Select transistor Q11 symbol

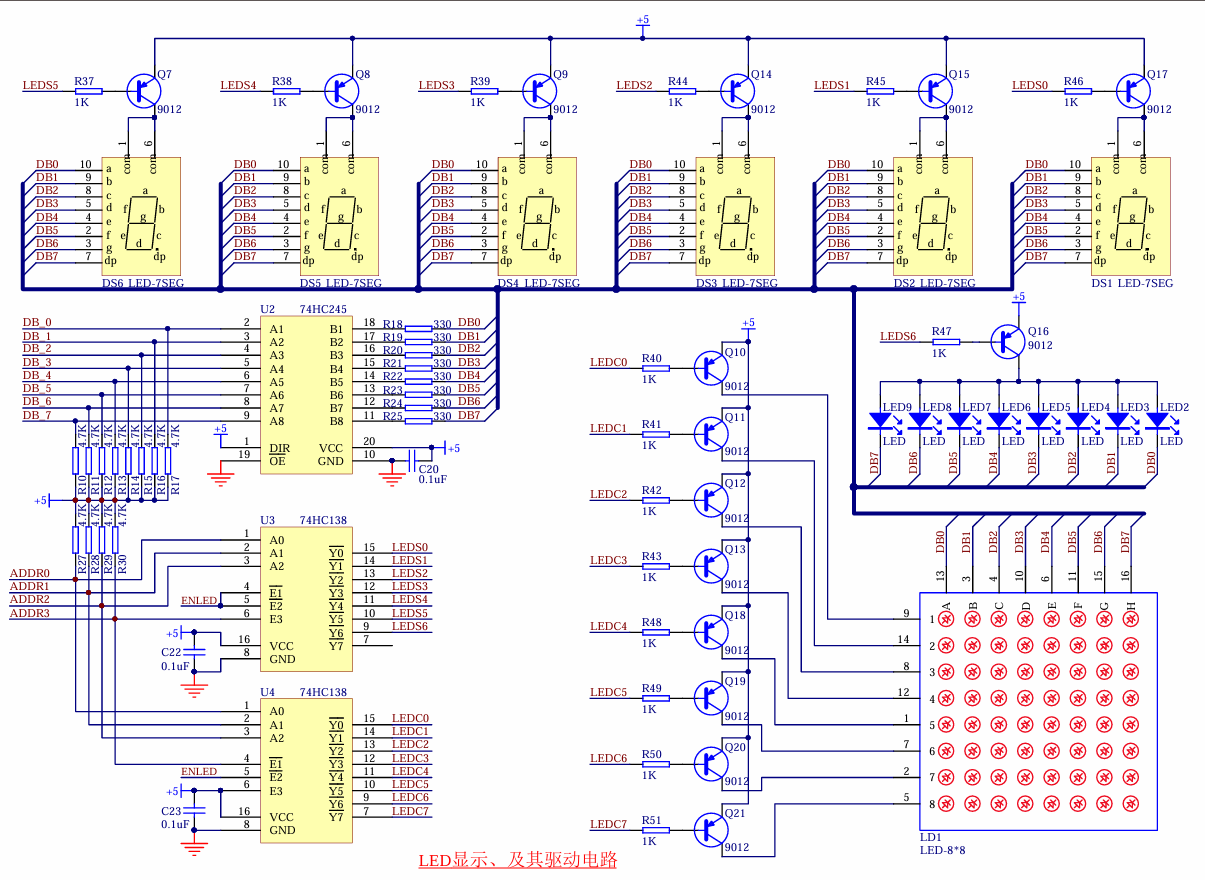711,434
